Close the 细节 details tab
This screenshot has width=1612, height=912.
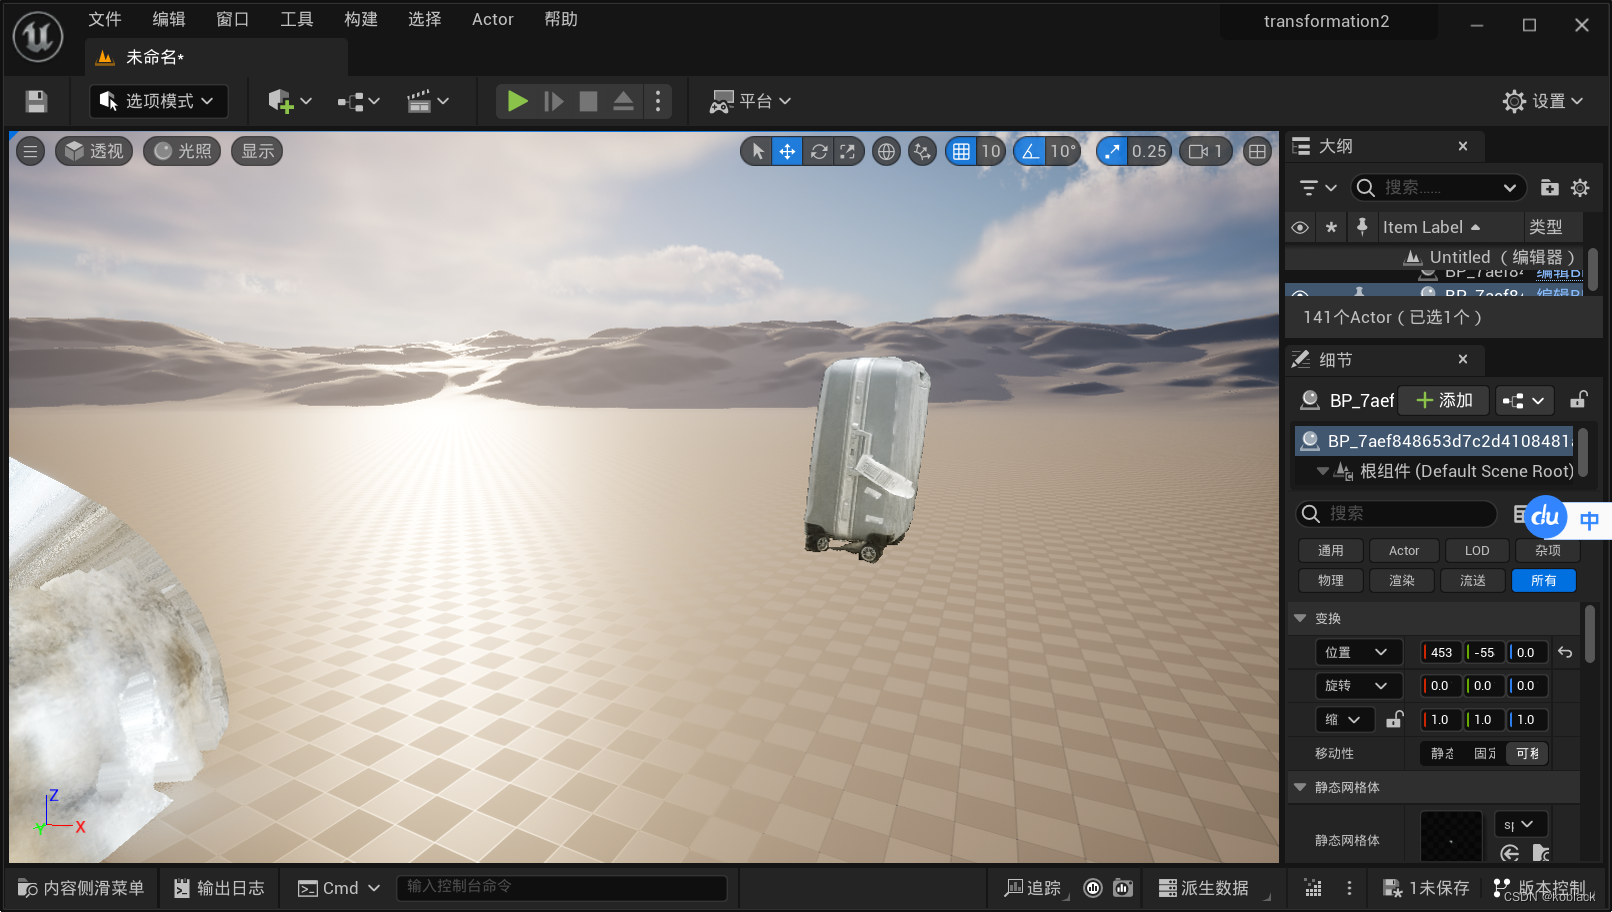point(1463,359)
